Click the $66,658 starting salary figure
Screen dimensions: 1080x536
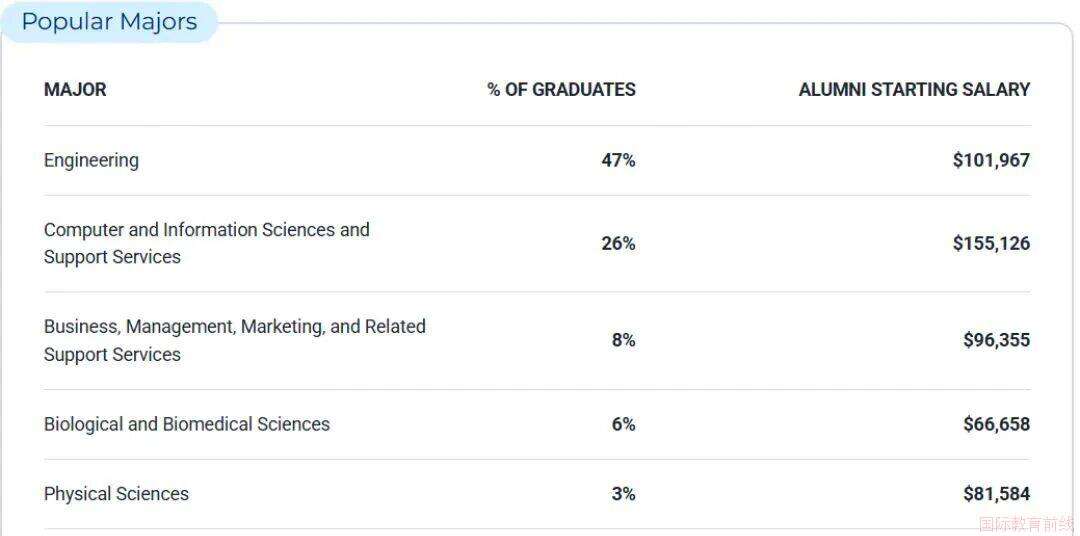click(x=996, y=424)
